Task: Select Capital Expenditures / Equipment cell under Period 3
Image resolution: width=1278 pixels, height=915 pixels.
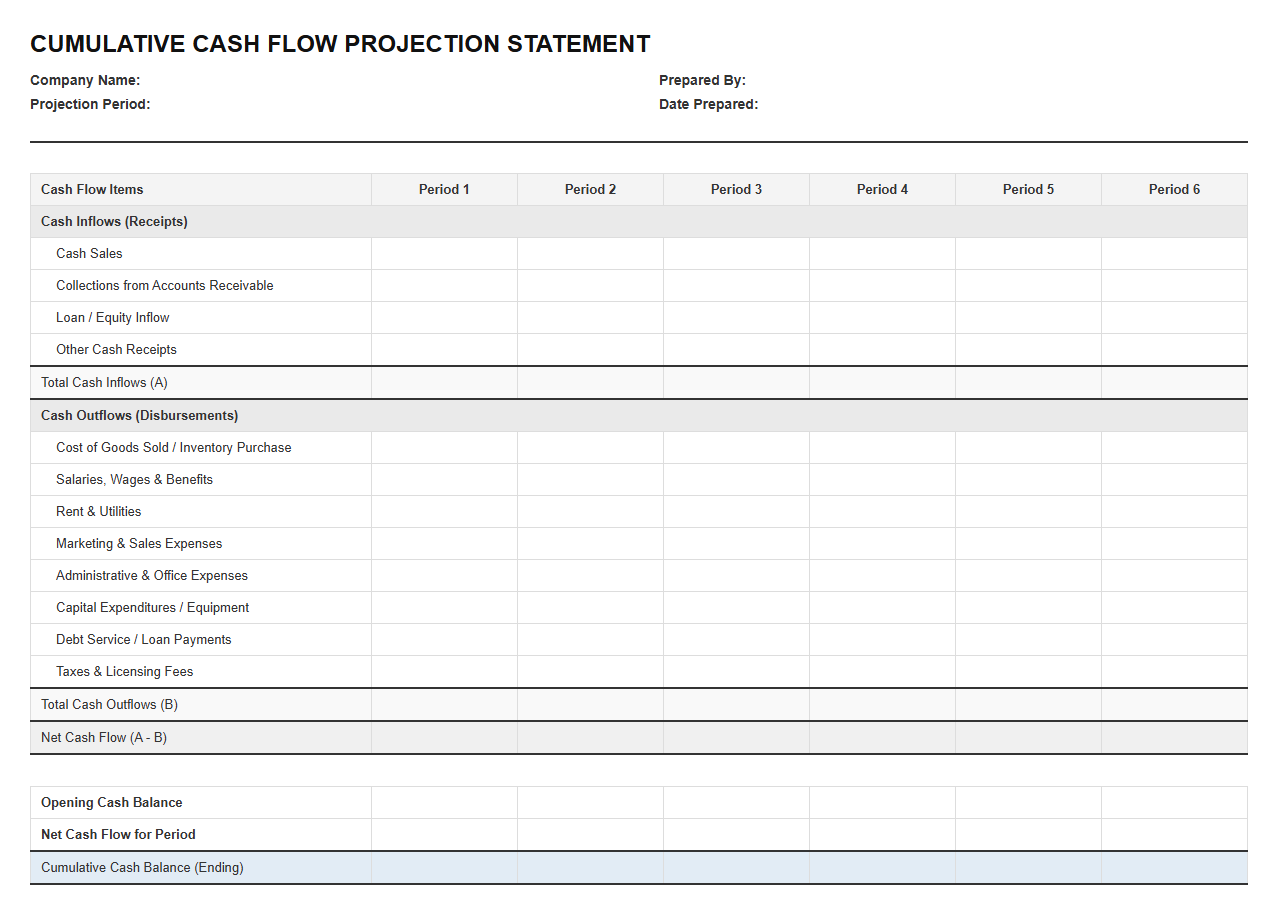Action: pyautogui.click(x=736, y=607)
